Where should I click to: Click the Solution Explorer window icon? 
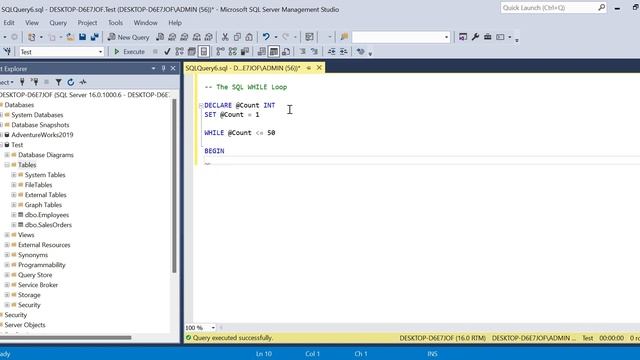click(x=462, y=37)
